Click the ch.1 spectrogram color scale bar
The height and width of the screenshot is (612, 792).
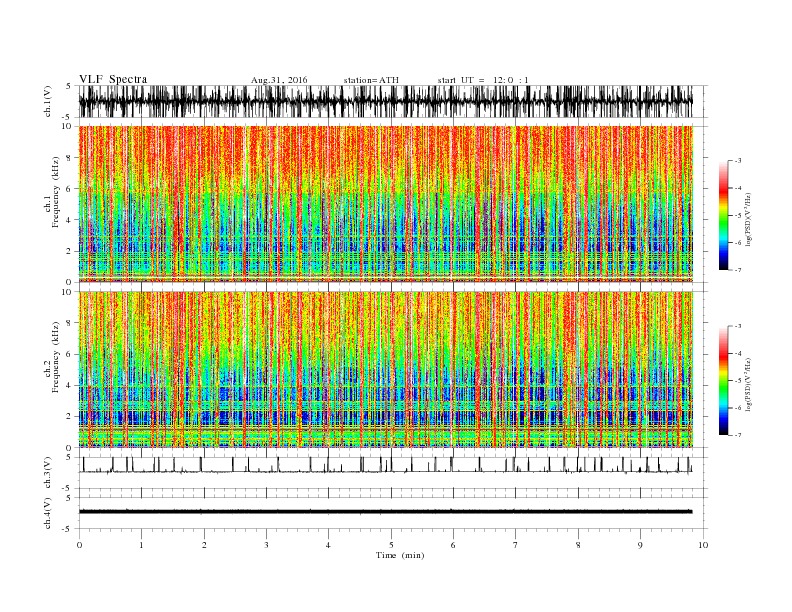(x=723, y=216)
